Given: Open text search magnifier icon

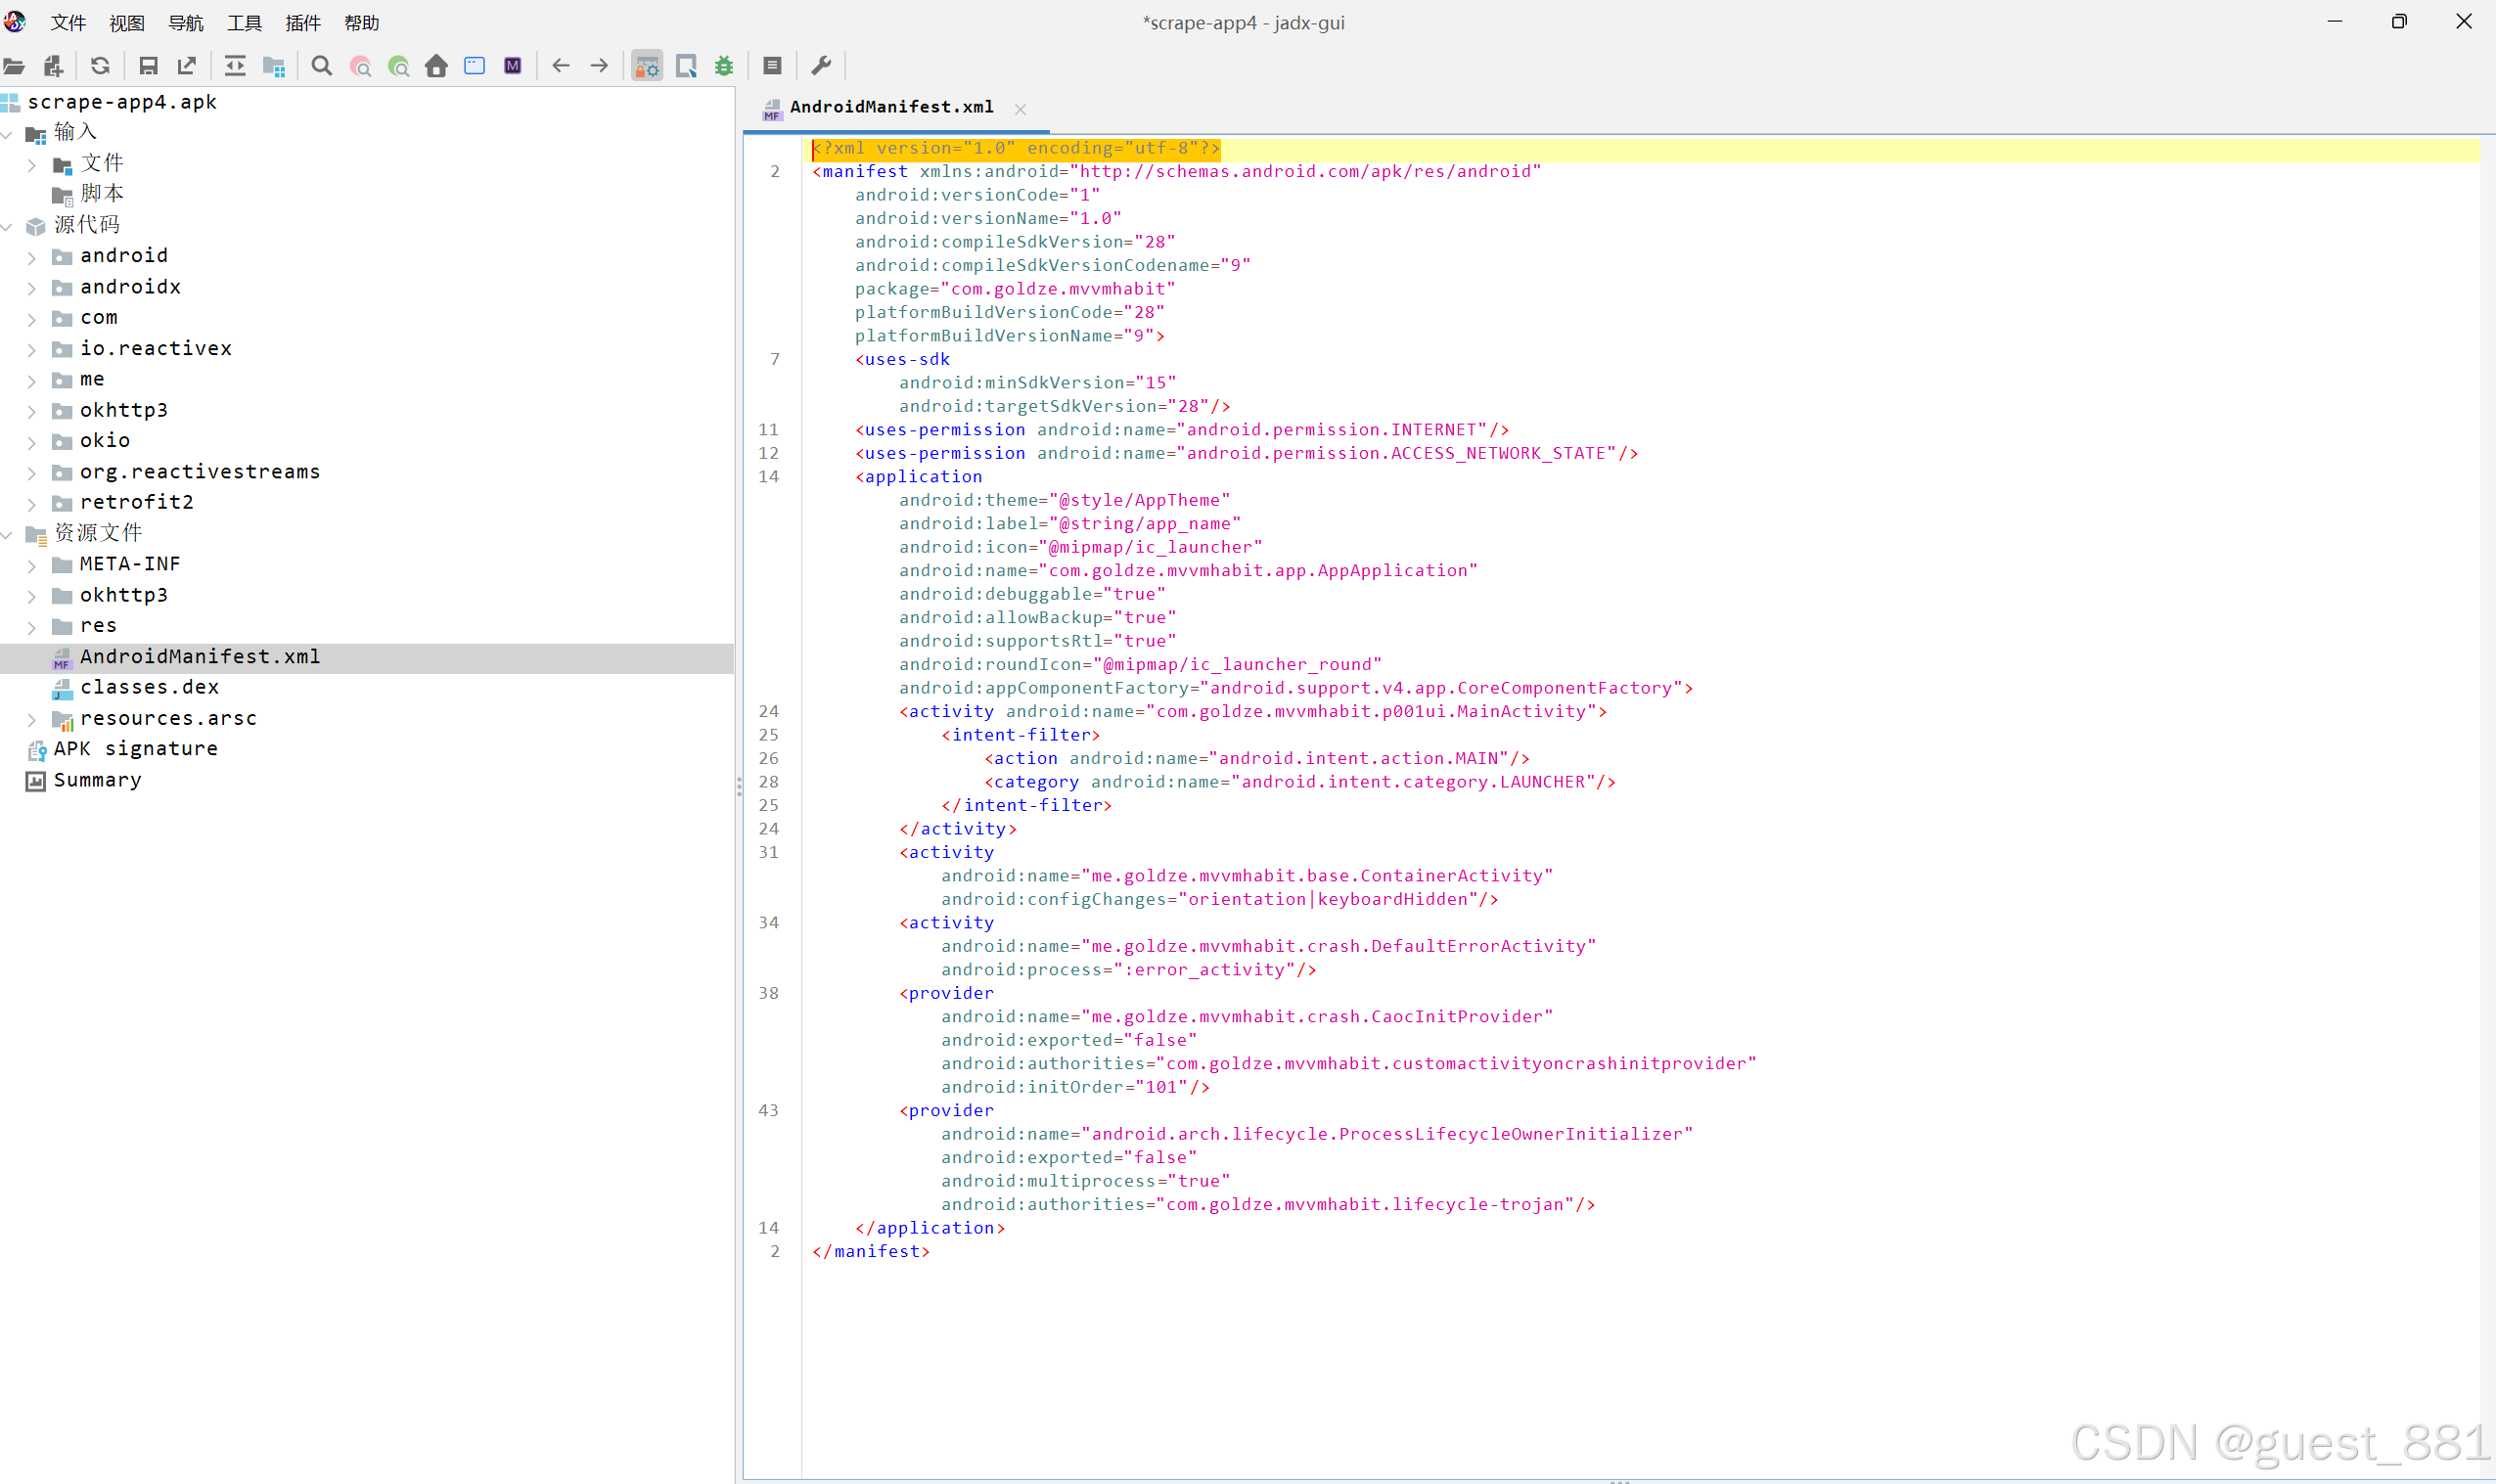Looking at the screenshot, I should pos(321,66).
